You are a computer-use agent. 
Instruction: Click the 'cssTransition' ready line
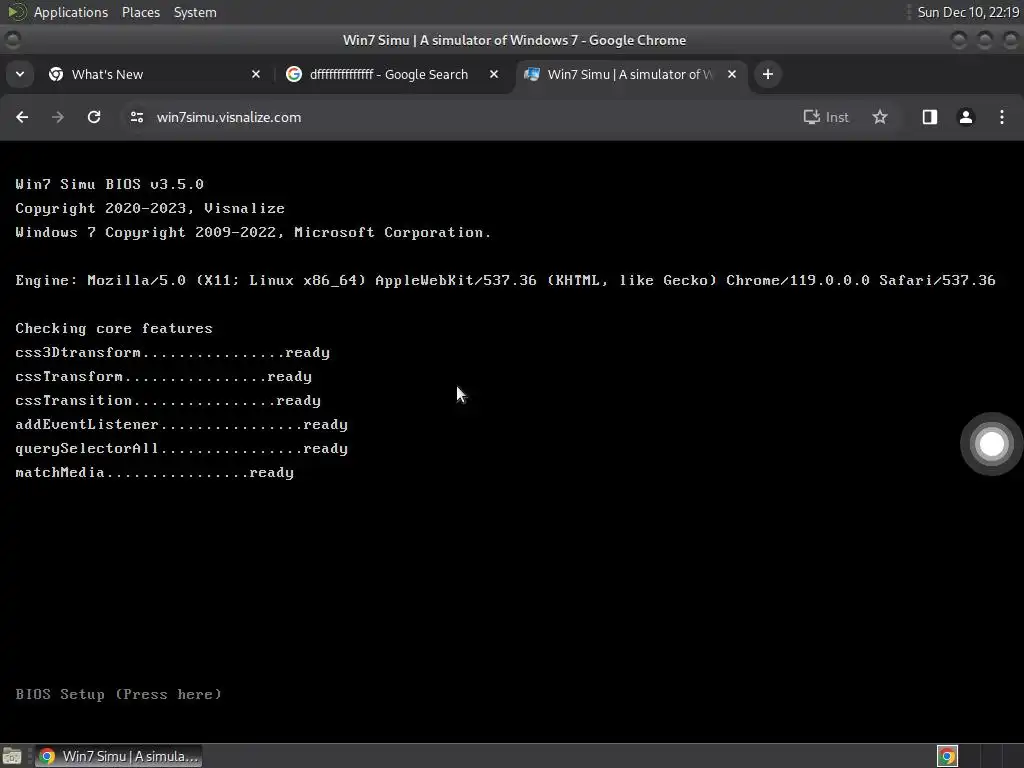tap(168, 400)
